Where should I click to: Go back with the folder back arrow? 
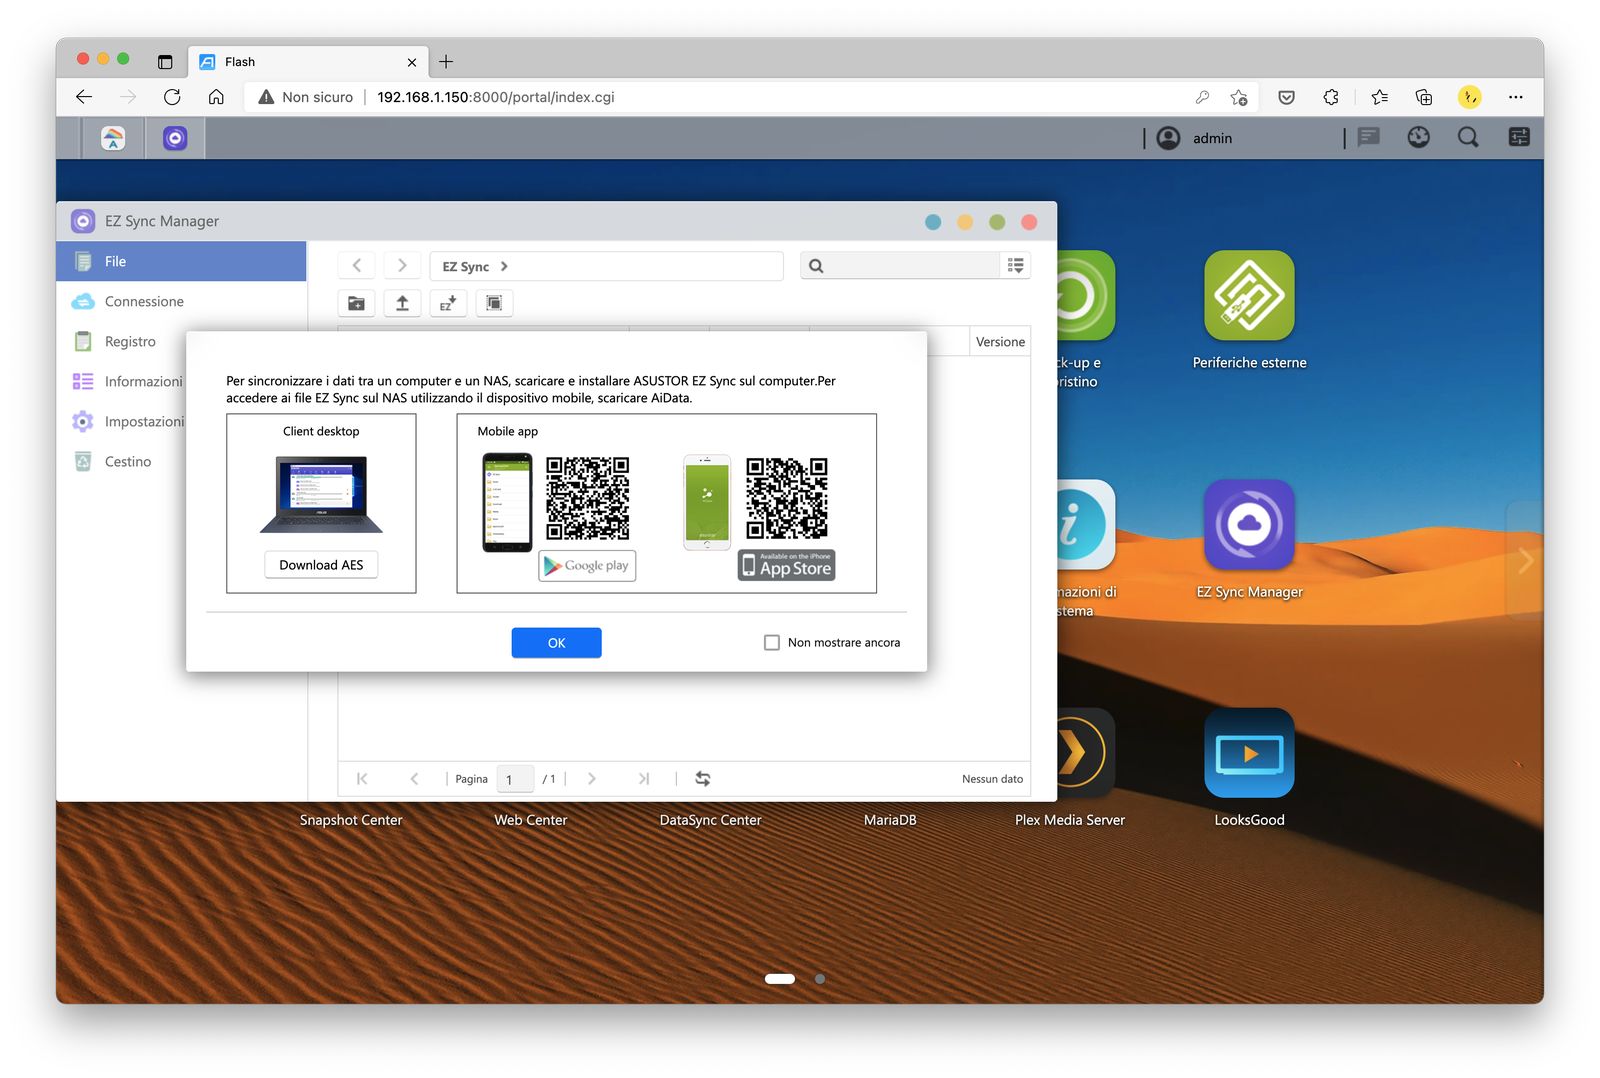357,266
